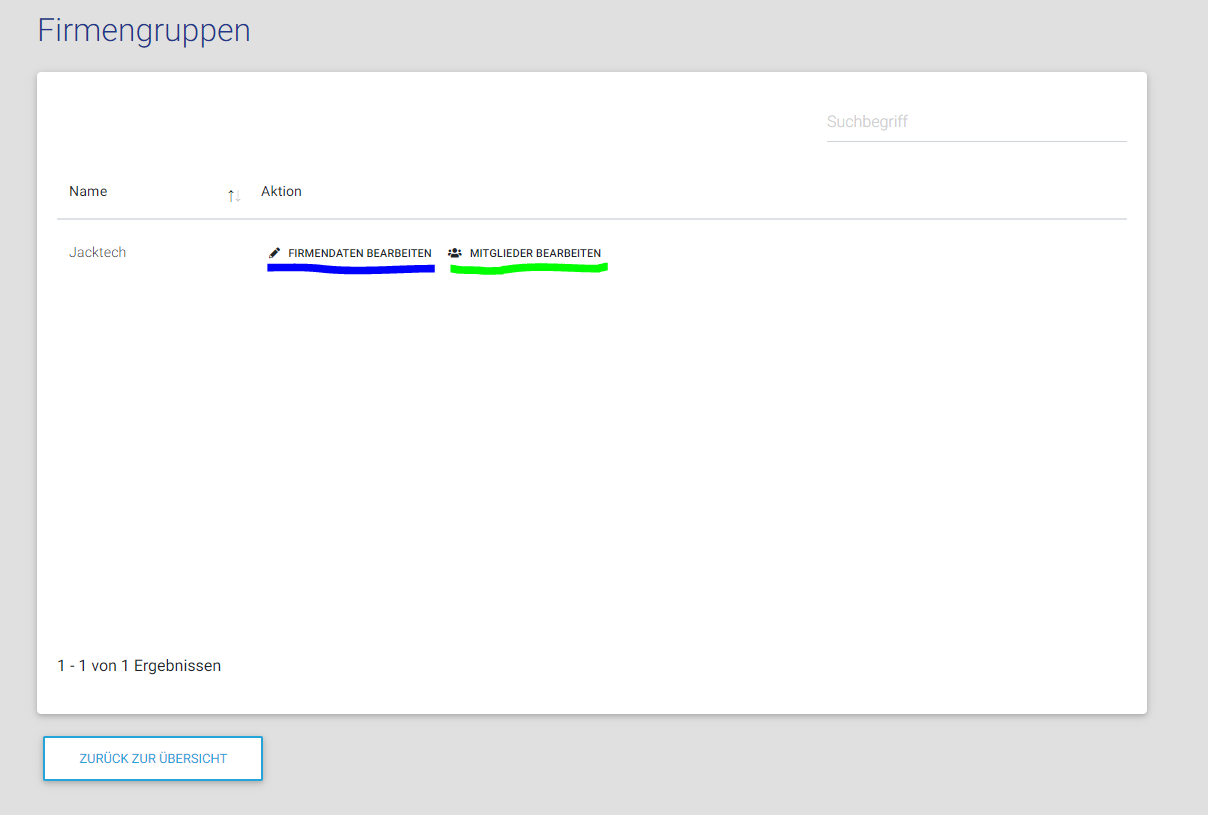Viewport: 1208px width, 815px height.
Task: Click the "1 - 1 von 1 Ergebnissen" text
Action: click(139, 665)
